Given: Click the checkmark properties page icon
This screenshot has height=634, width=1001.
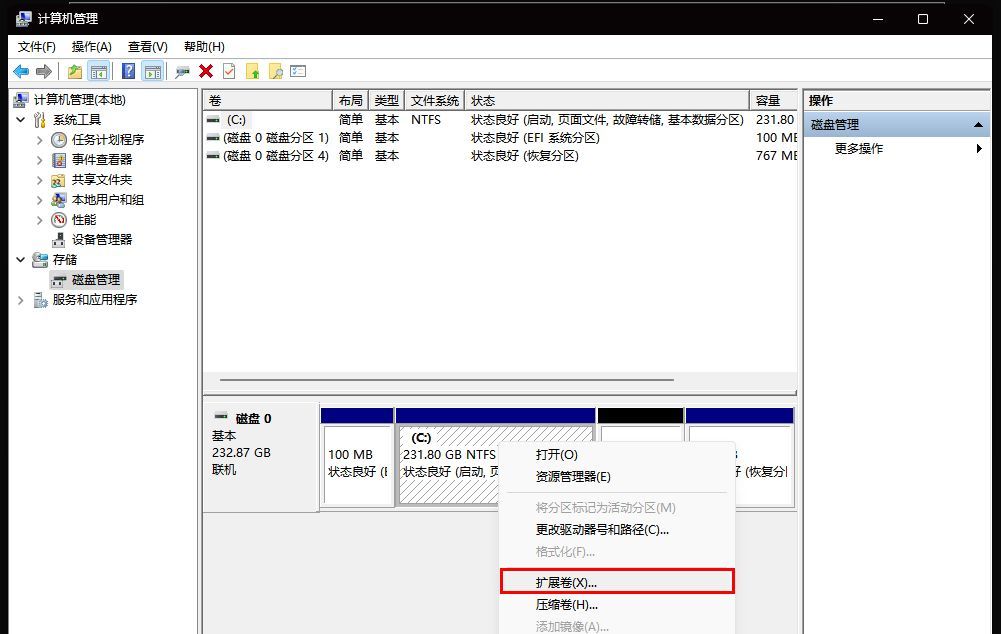Looking at the screenshot, I should click(229, 71).
